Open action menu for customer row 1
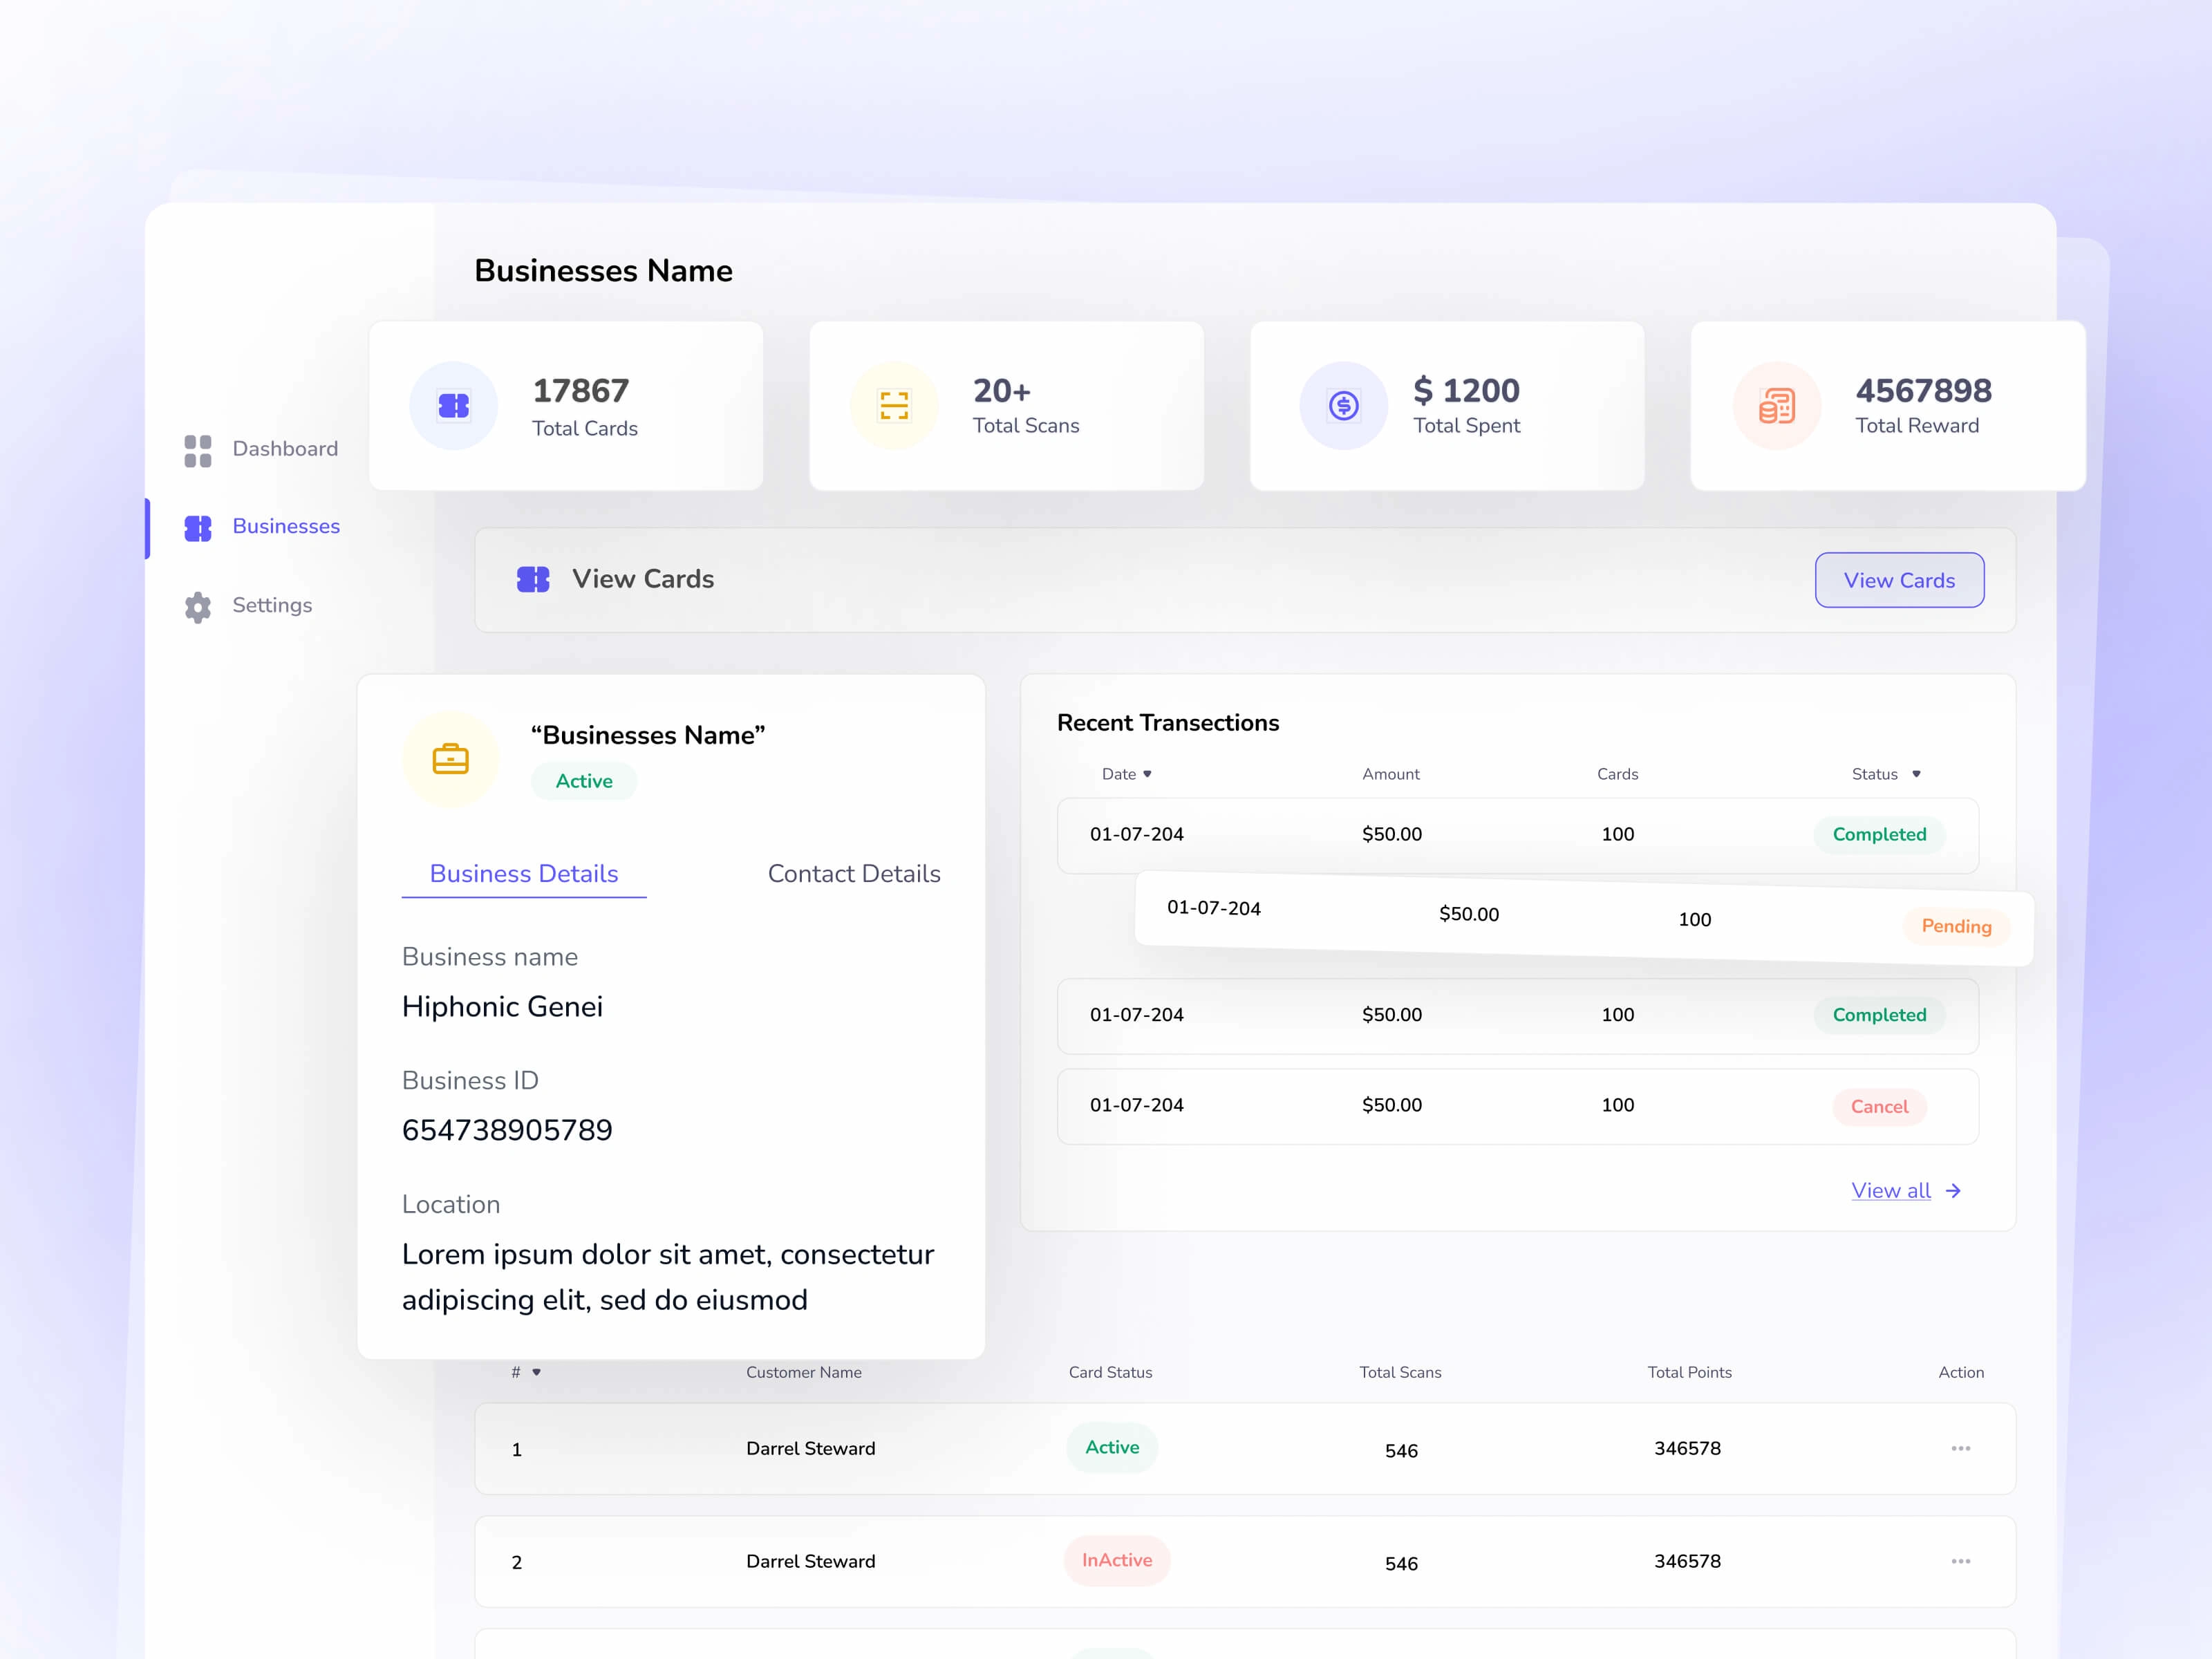 point(1961,1448)
